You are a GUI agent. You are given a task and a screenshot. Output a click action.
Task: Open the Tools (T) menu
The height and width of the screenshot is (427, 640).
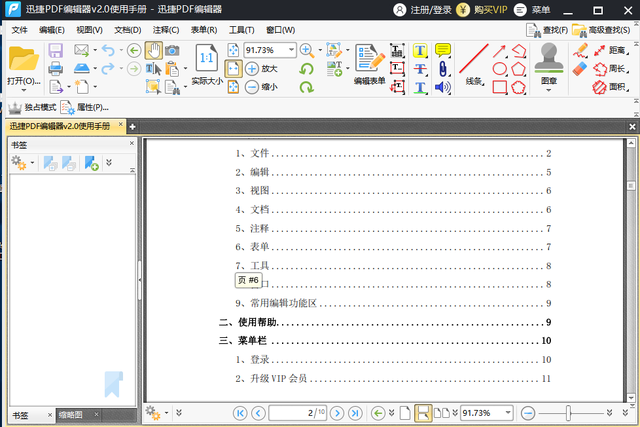click(x=242, y=30)
